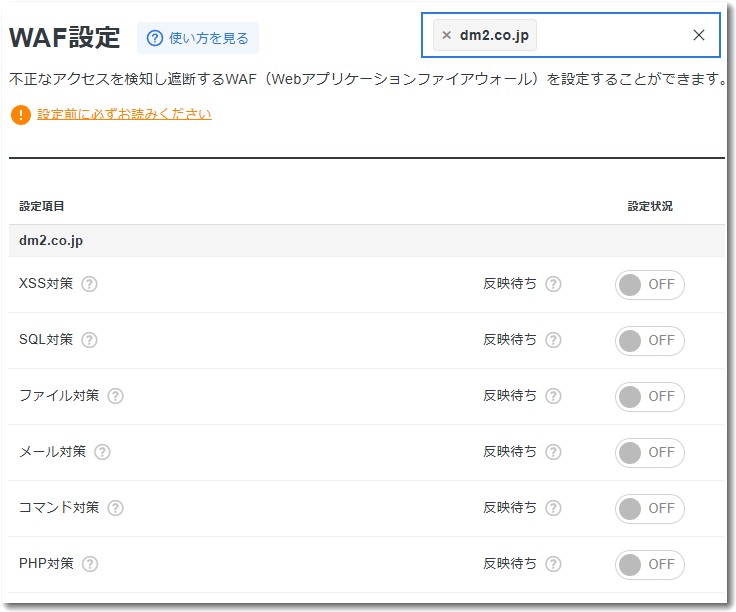Enable the SQL対策 toggle

tap(649, 341)
